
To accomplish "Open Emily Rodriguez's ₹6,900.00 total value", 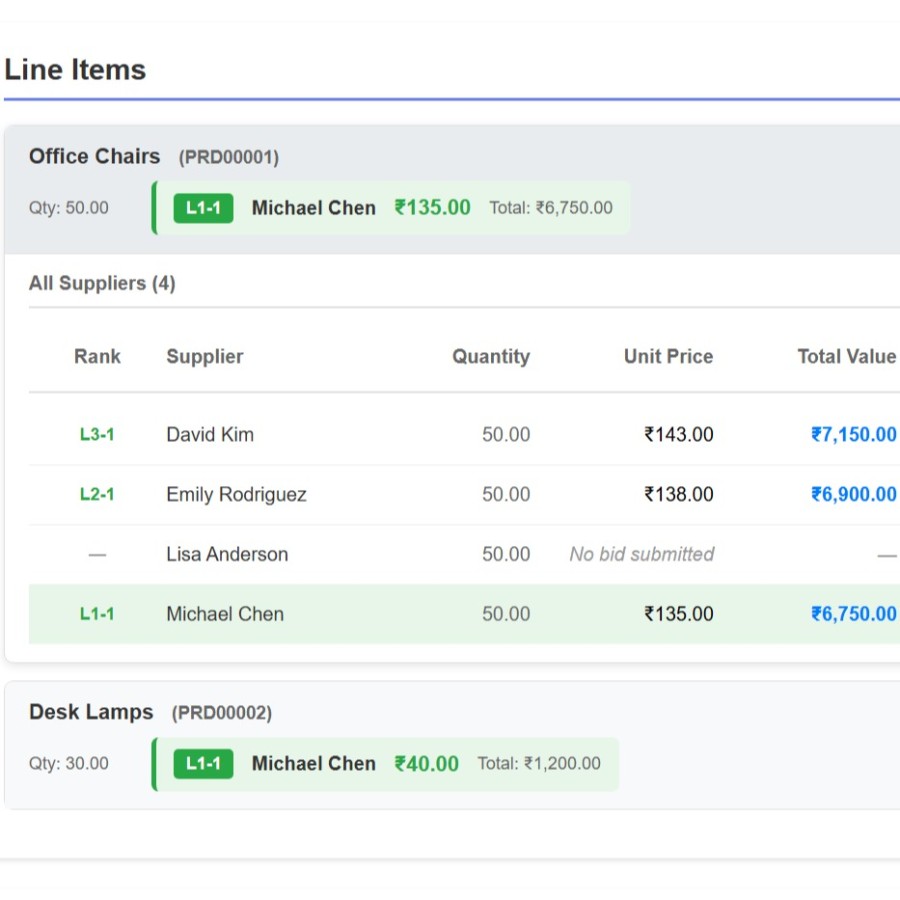I will pos(853,495).
